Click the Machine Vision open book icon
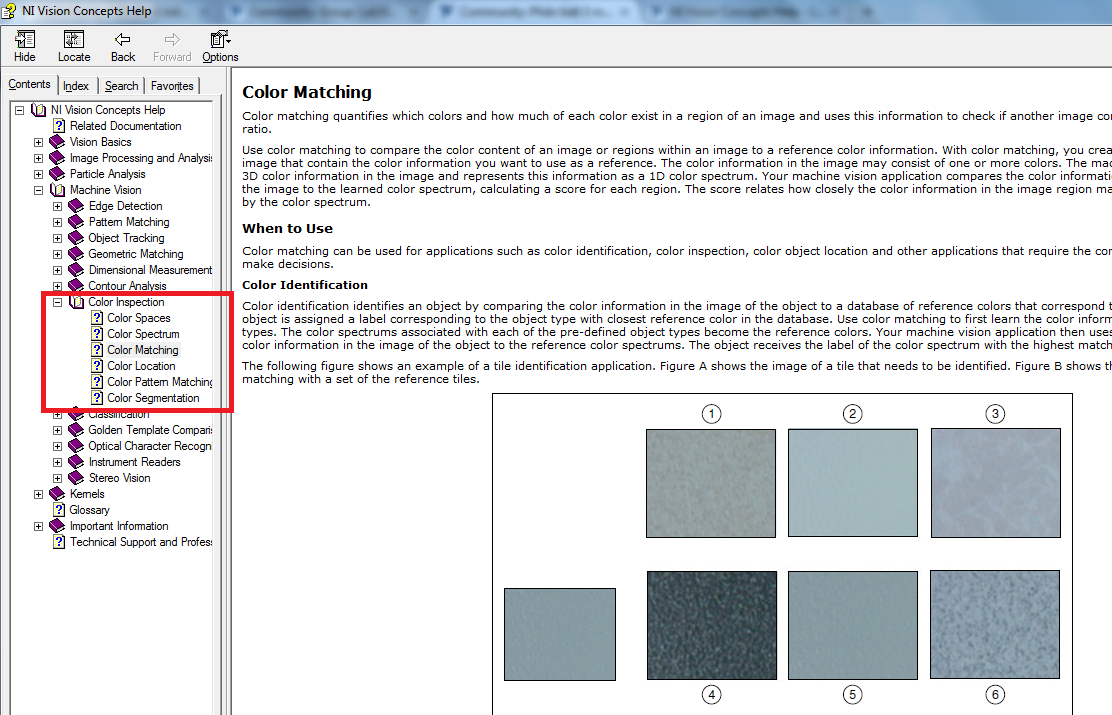Screen dimensions: 1112x715 tap(57, 190)
